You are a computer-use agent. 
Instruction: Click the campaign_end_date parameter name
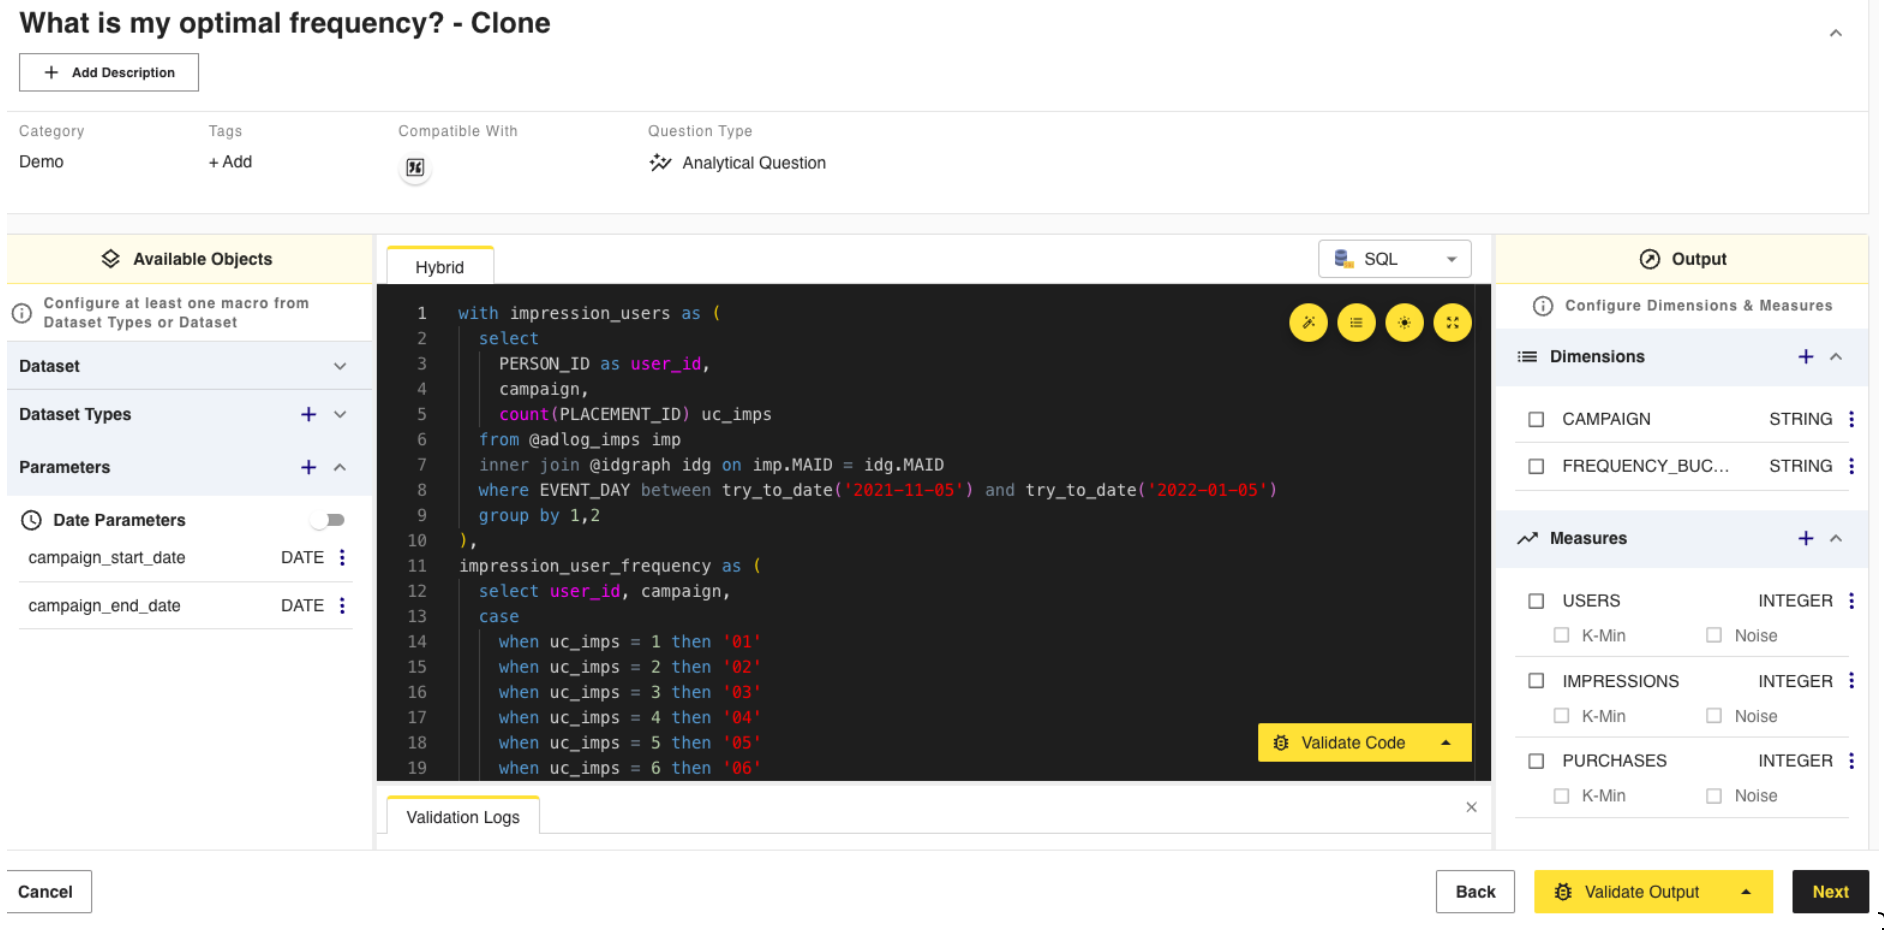104,605
